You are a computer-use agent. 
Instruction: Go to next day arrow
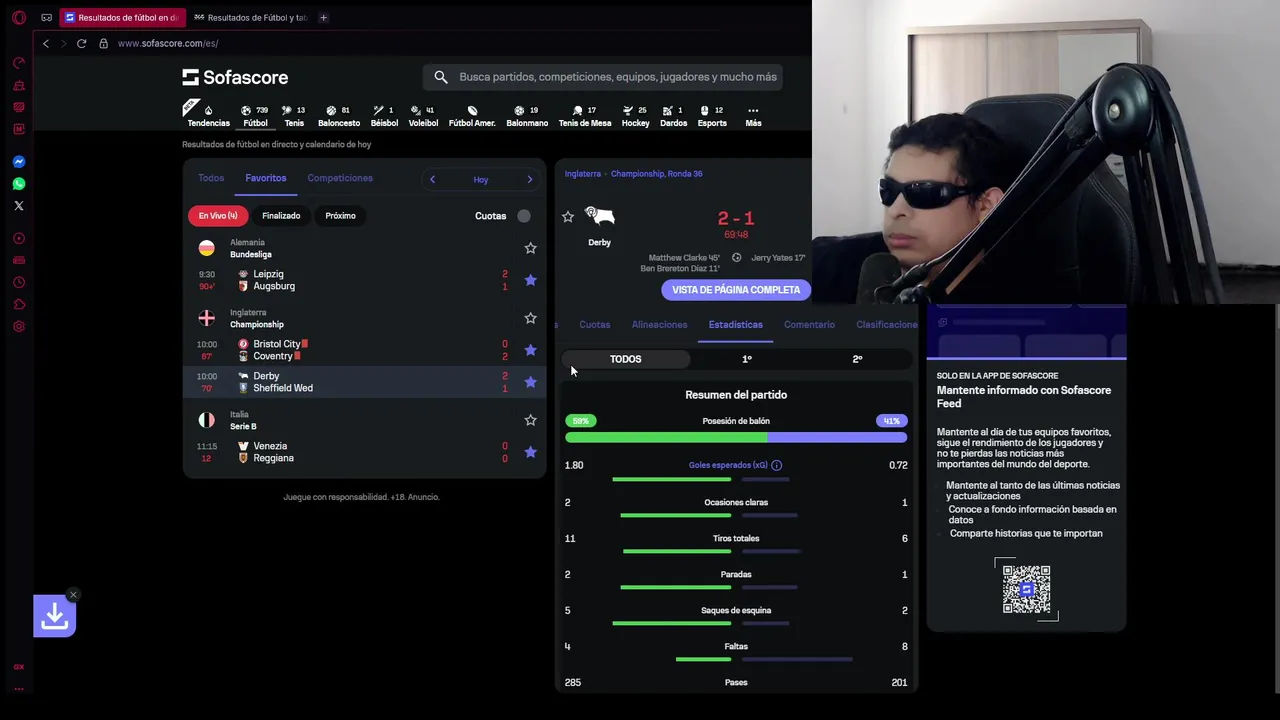pyautogui.click(x=530, y=179)
